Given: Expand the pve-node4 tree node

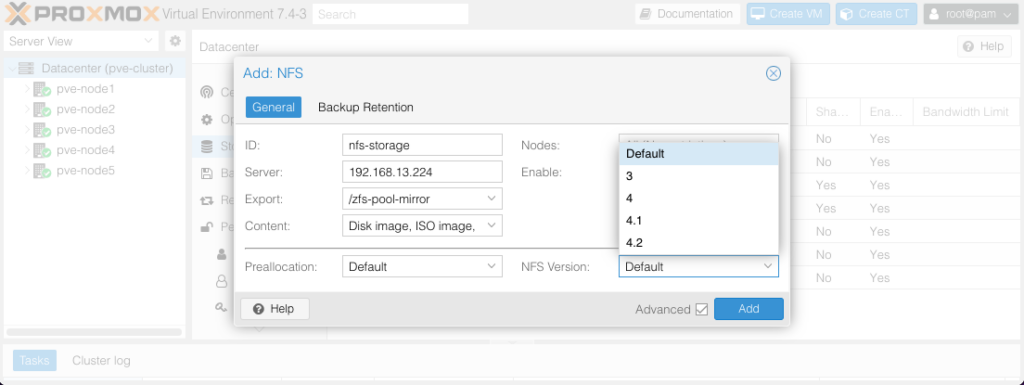Looking at the screenshot, I should (27, 150).
